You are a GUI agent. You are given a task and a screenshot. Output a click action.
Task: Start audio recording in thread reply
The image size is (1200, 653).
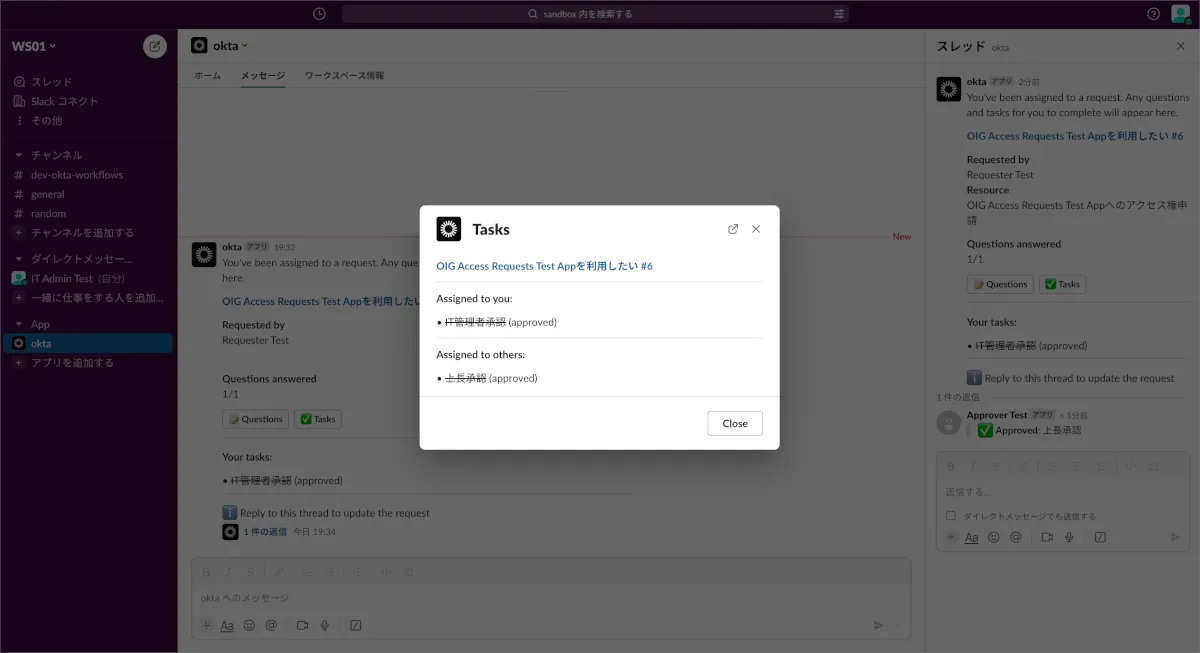point(1069,537)
